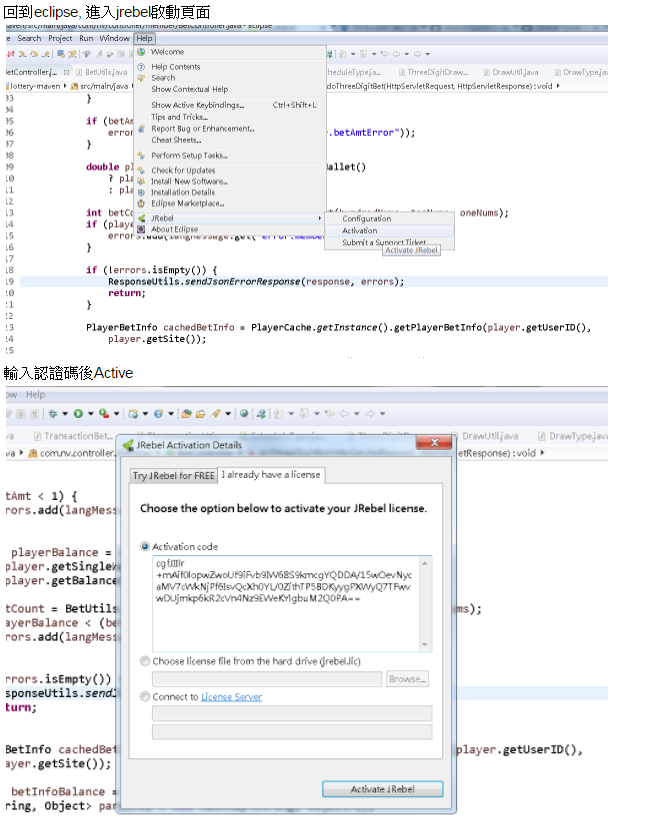Click the Open Type toolbar icon
The image size is (652, 822).
click(187, 414)
